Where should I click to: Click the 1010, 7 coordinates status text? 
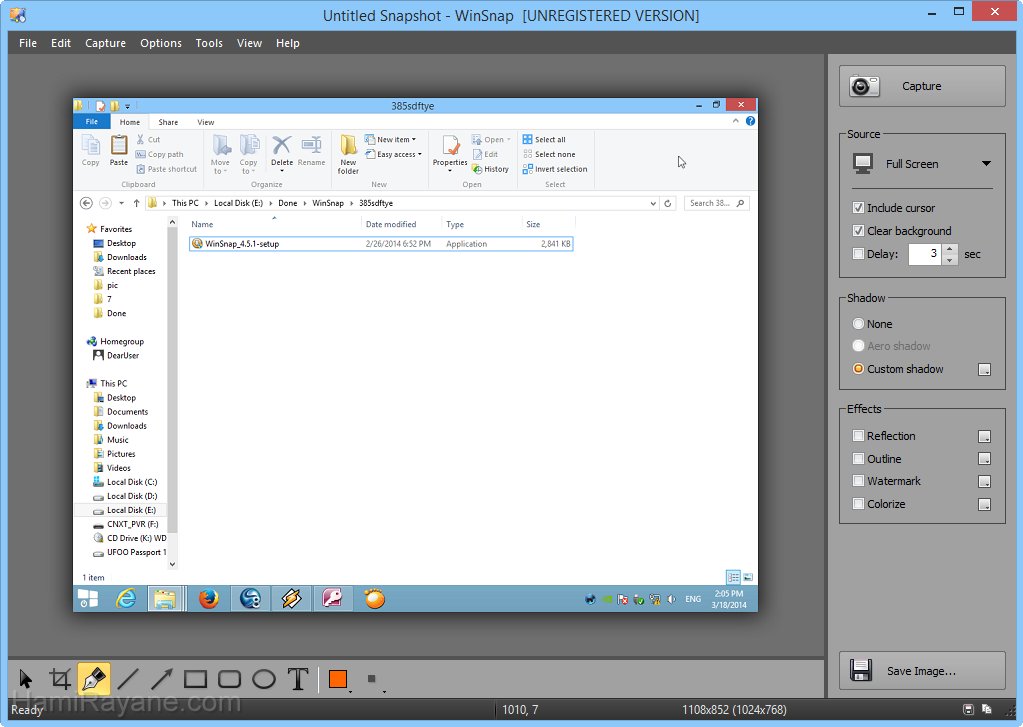click(x=520, y=709)
